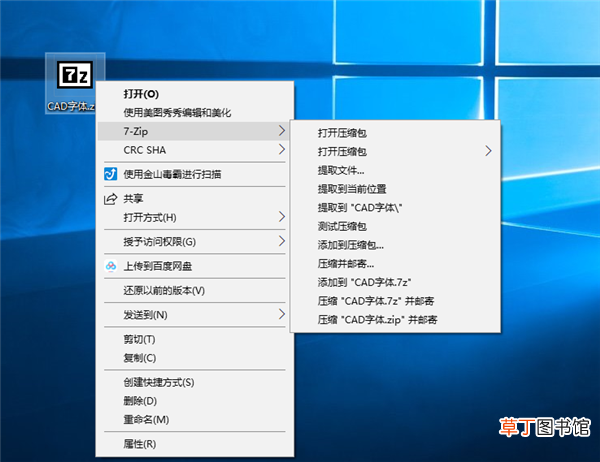Choose 剪切(T) to cut the file

194,339
